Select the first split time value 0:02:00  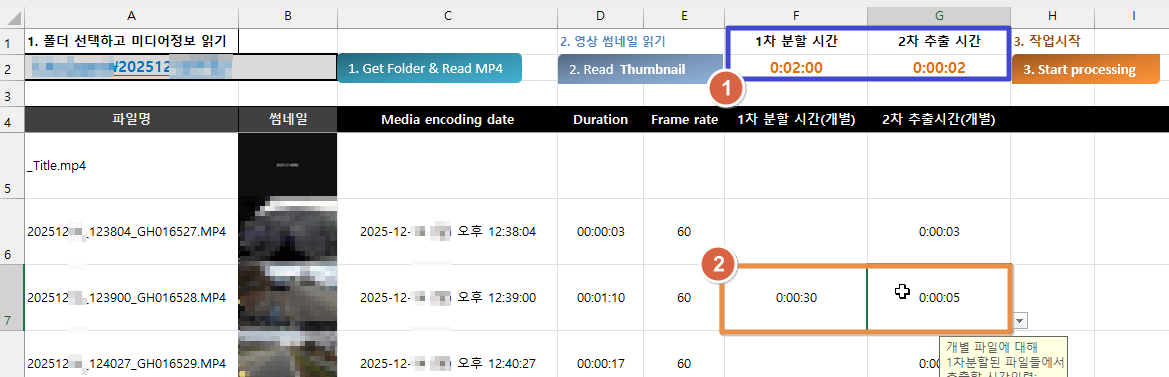[x=795, y=68]
